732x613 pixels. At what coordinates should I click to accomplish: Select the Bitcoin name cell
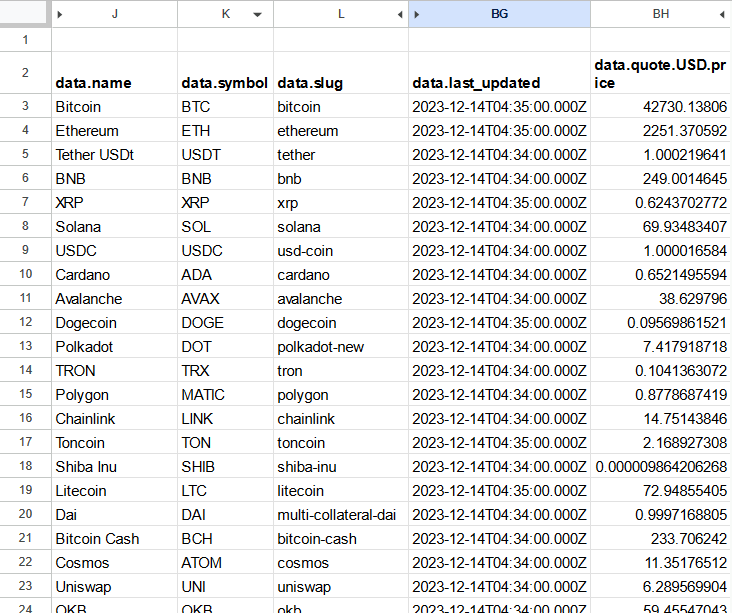(114, 106)
